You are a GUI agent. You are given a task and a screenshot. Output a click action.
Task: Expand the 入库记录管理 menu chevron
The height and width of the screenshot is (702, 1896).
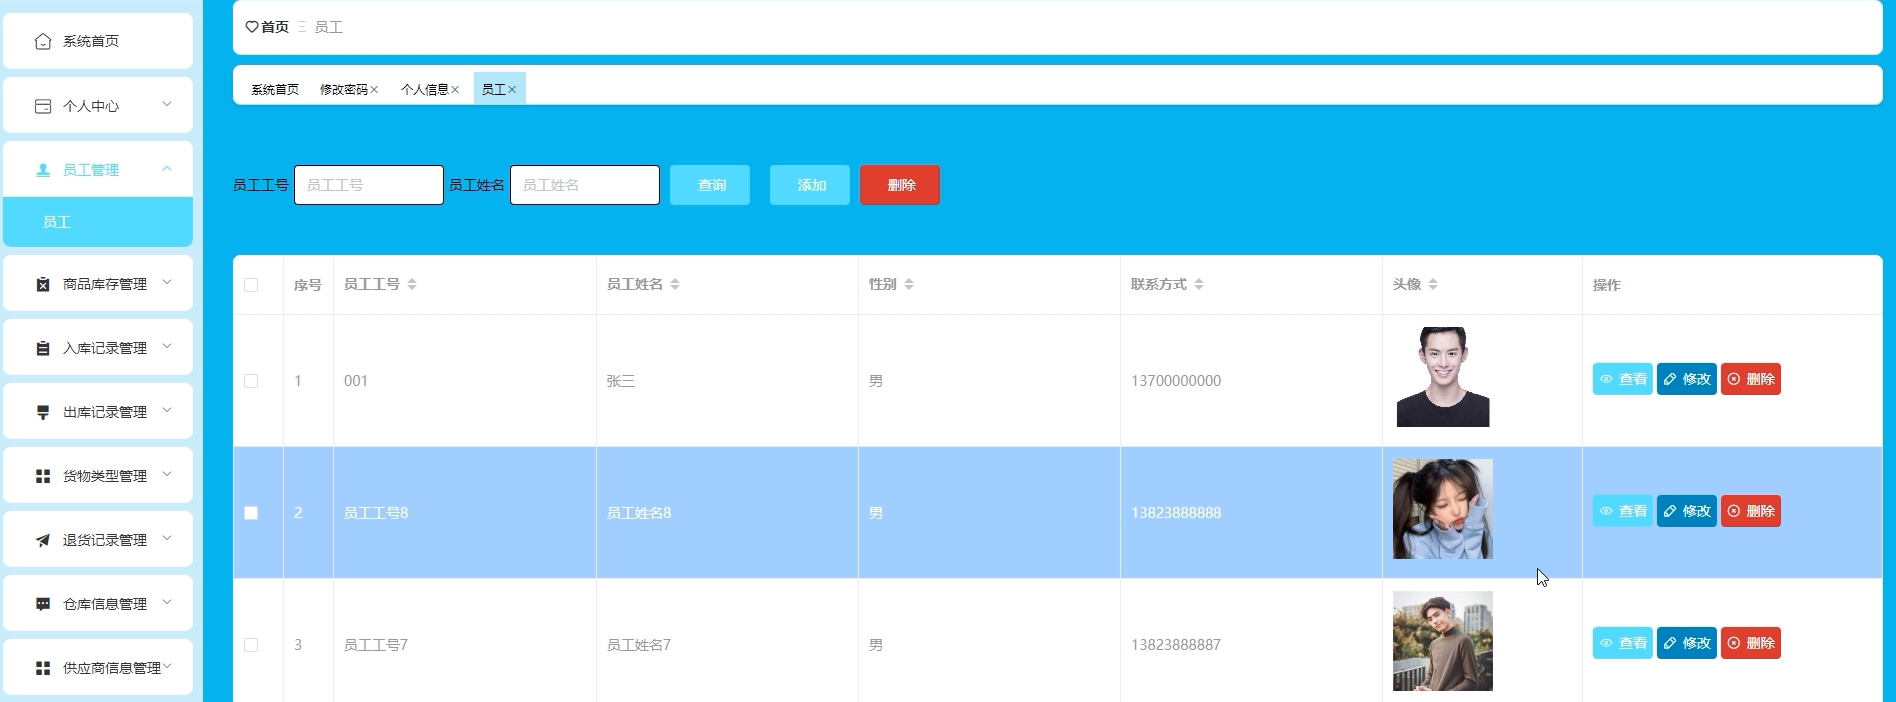coord(167,347)
